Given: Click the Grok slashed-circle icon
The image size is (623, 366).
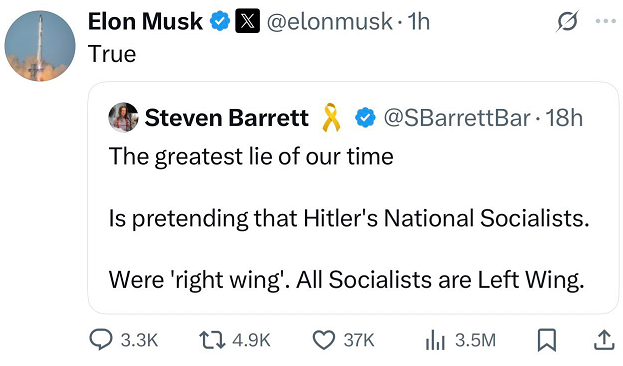Looking at the screenshot, I should 567,21.
